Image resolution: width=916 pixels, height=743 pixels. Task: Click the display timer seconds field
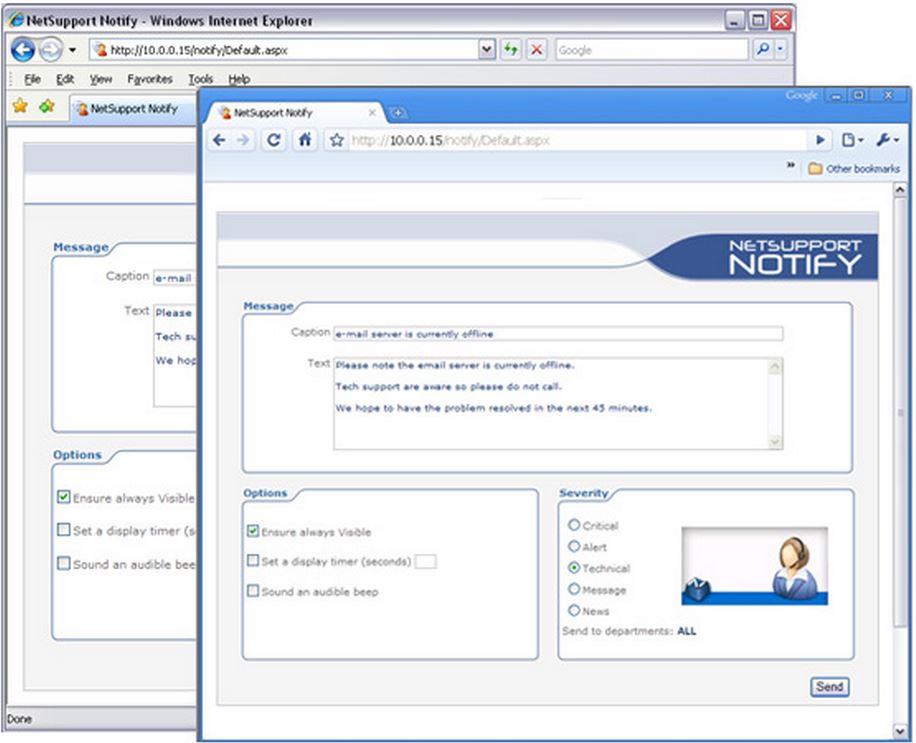tap(425, 562)
